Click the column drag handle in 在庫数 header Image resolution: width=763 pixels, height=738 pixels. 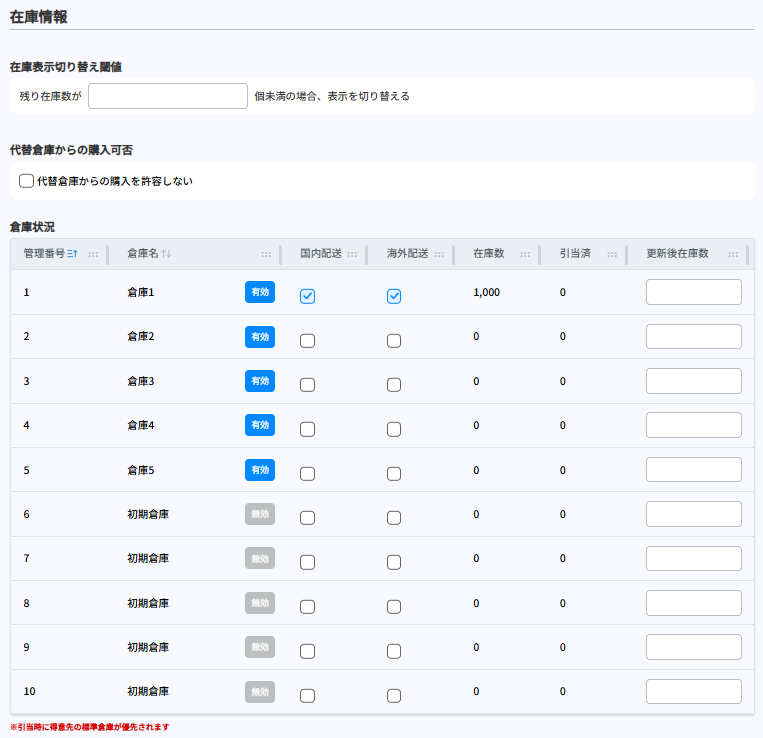525,254
